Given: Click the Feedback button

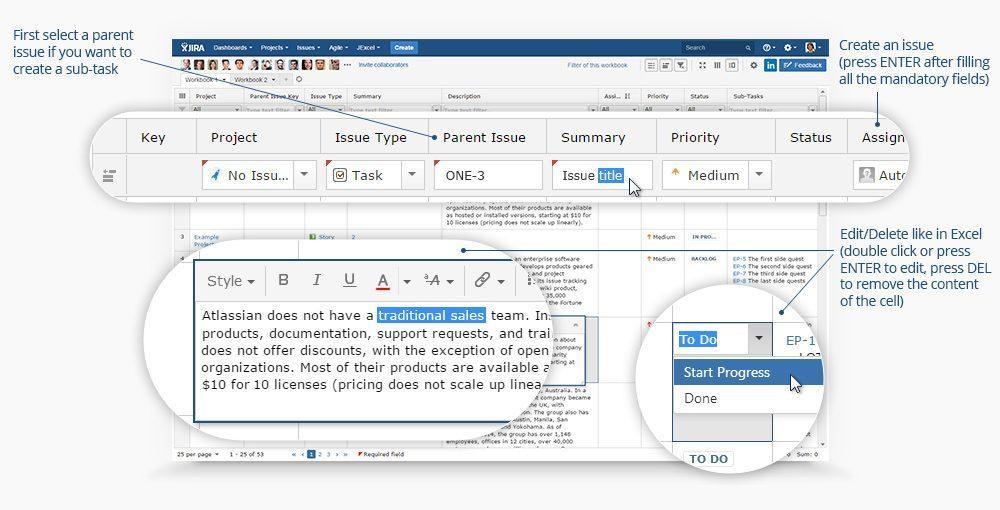Looking at the screenshot, I should pos(802,65).
